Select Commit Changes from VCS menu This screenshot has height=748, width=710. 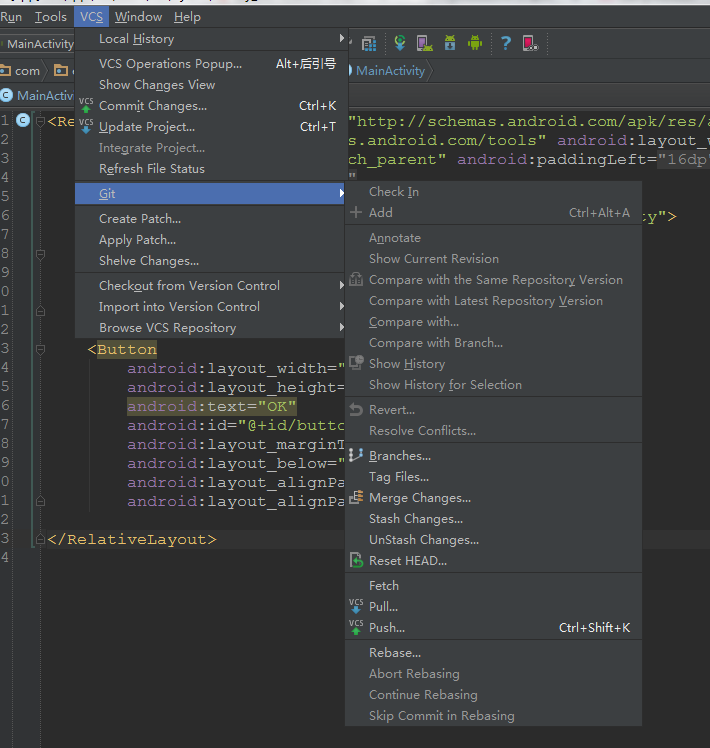pos(153,106)
